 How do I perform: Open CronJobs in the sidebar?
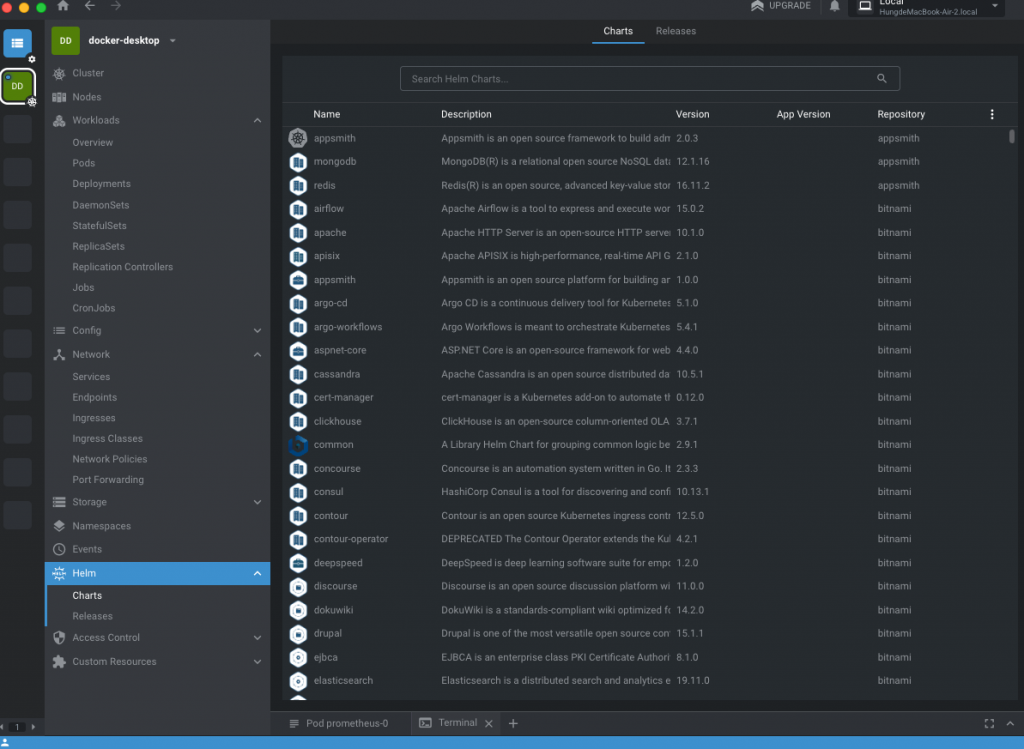pos(93,308)
